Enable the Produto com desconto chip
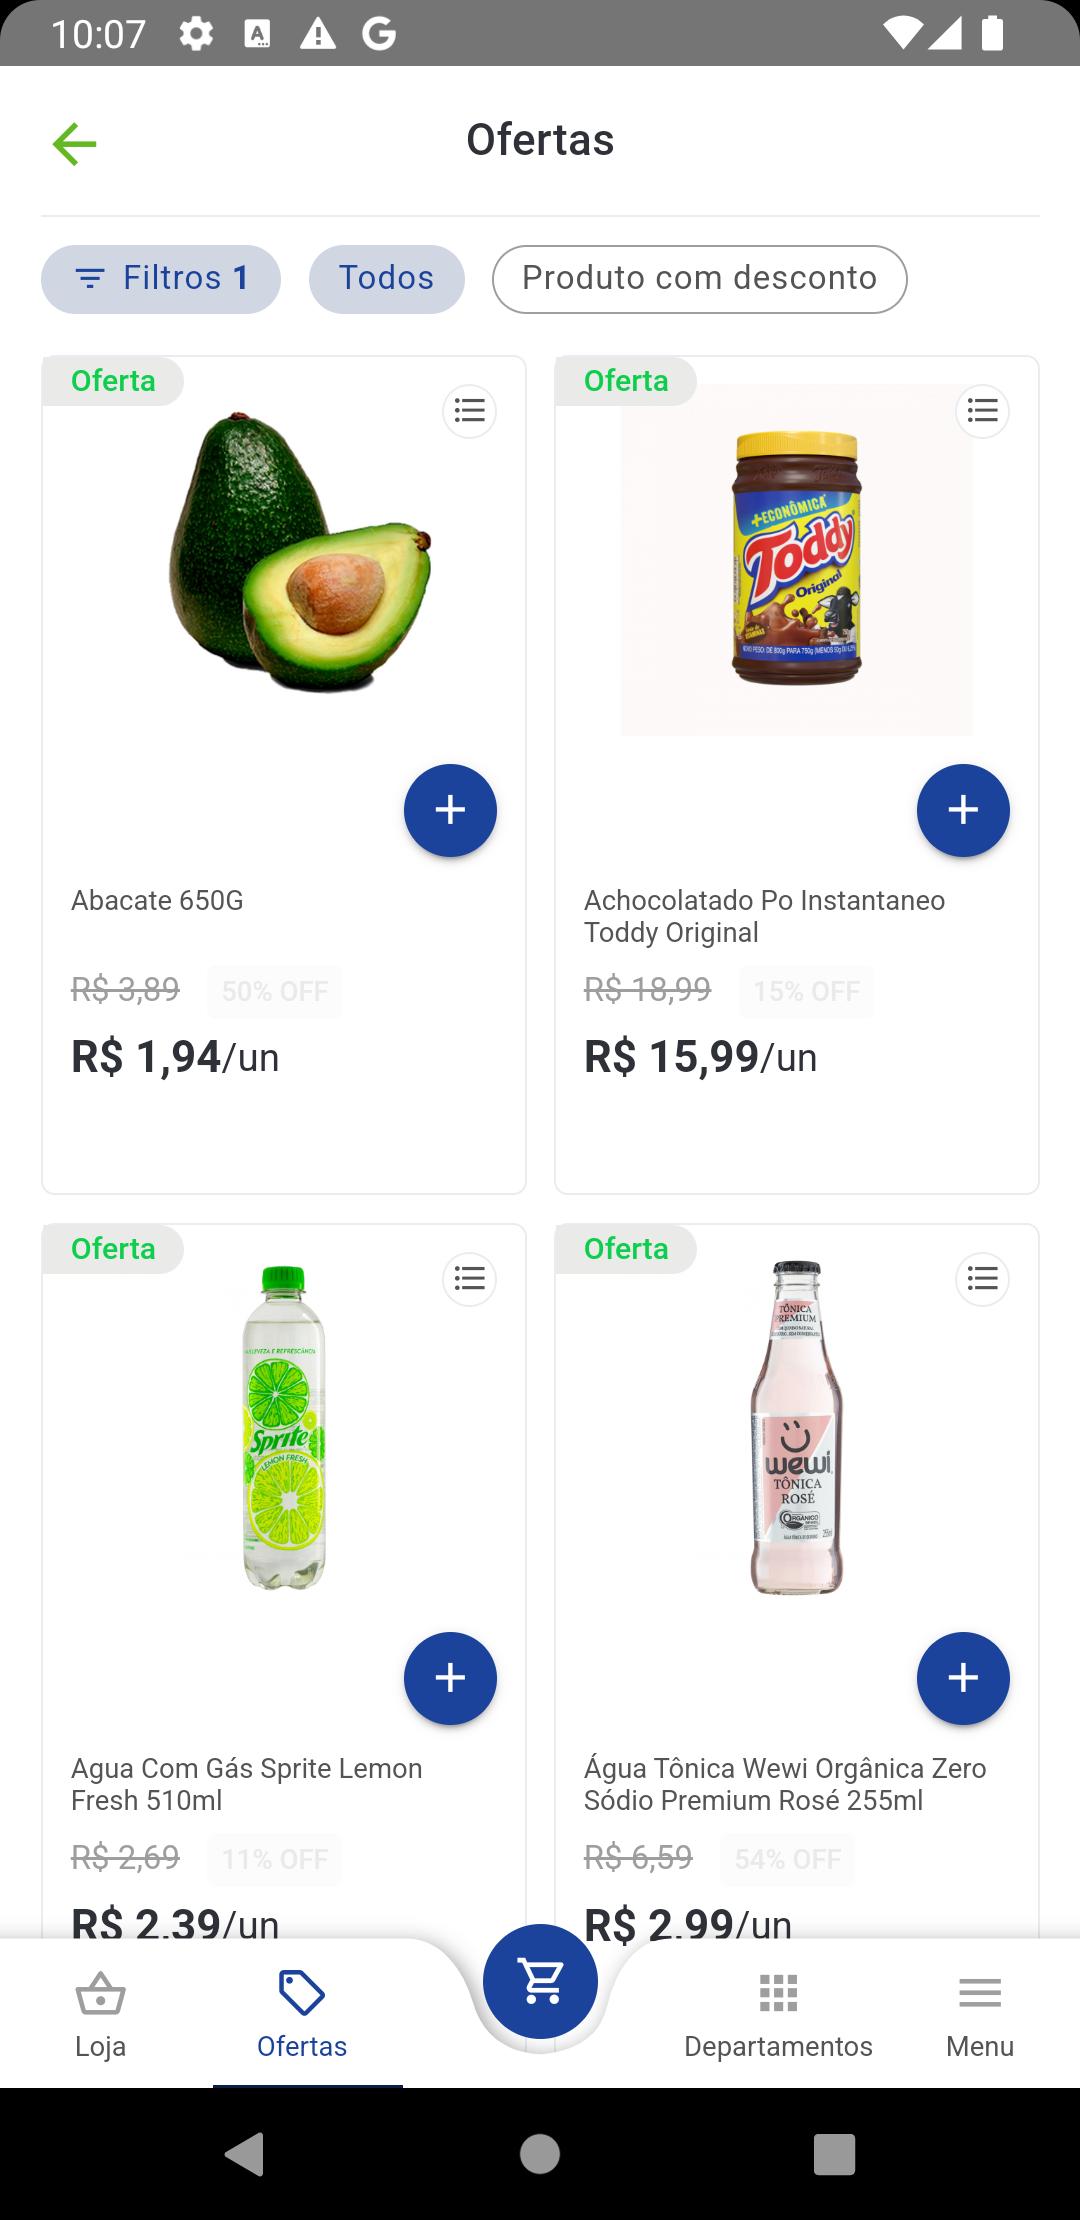The height and width of the screenshot is (2220, 1080). click(x=700, y=279)
